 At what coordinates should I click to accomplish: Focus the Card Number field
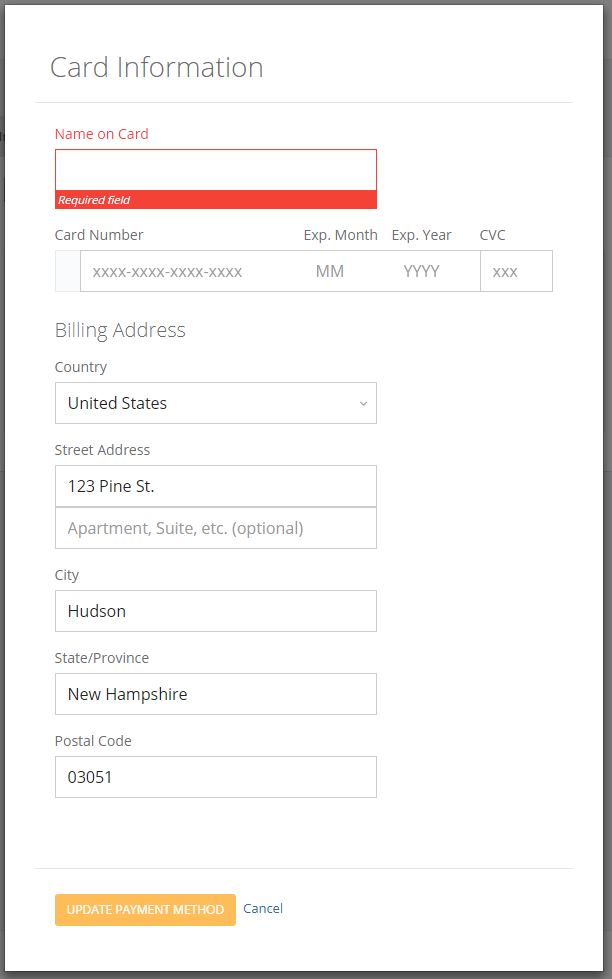180,271
